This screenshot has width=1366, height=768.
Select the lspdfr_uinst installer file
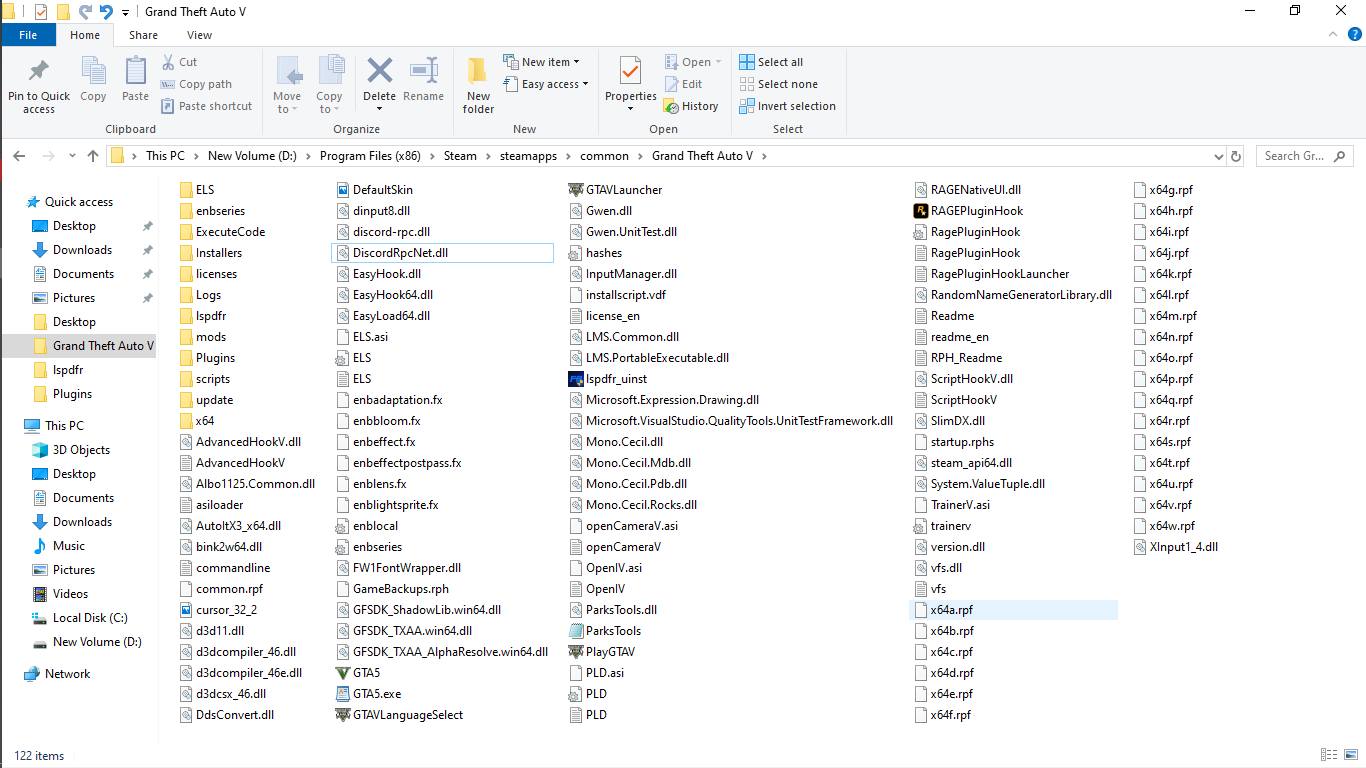click(607, 379)
